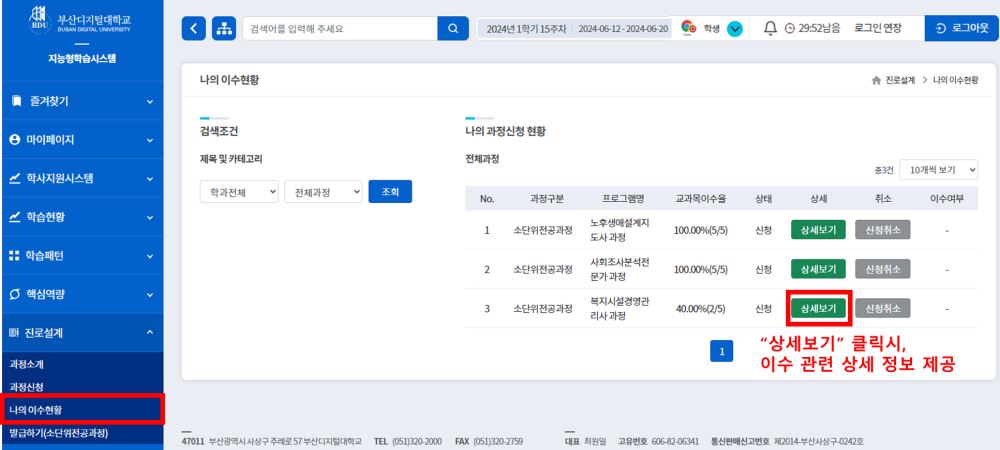Click the 진로설계 breadcrumb link
The width and height of the screenshot is (1000, 450).
(x=900, y=80)
